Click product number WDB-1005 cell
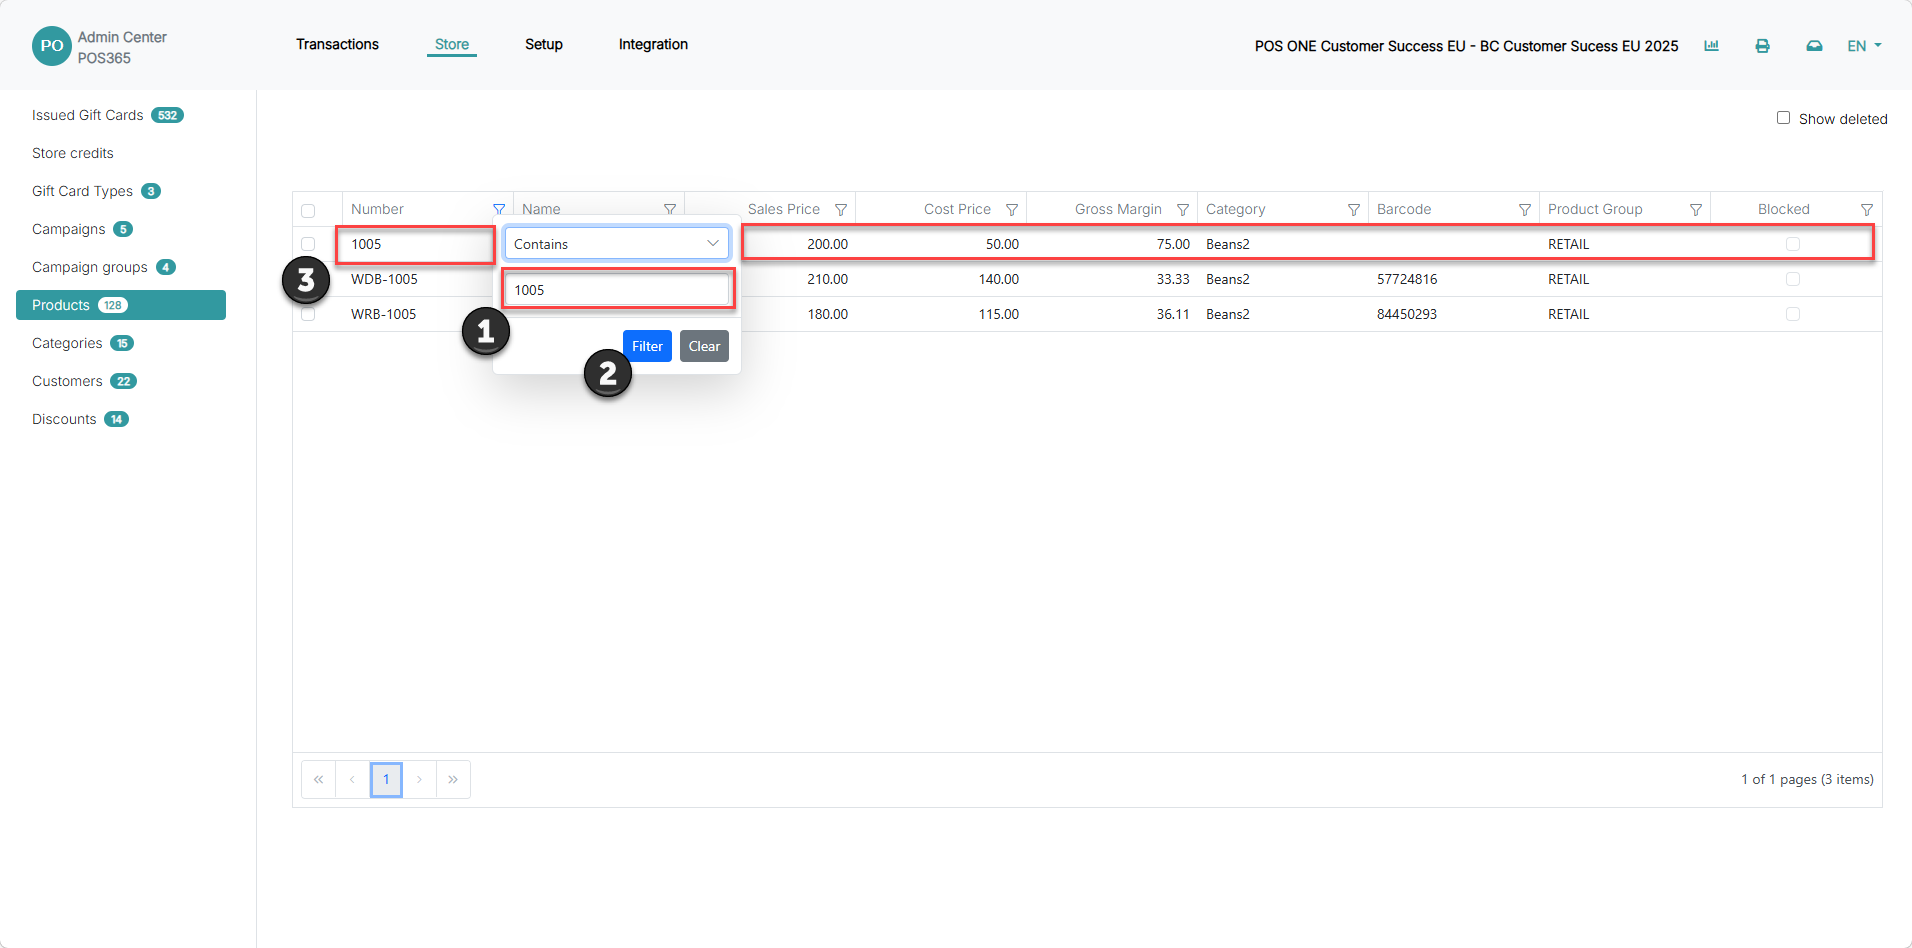 pyautogui.click(x=384, y=279)
